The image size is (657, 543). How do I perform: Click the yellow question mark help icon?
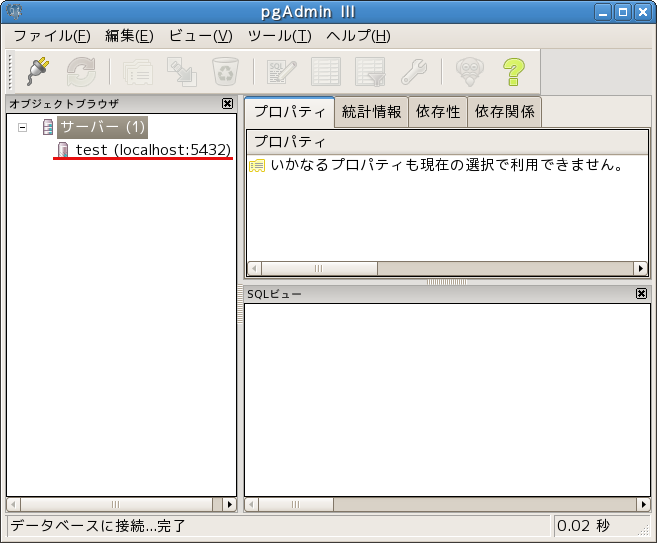514,72
